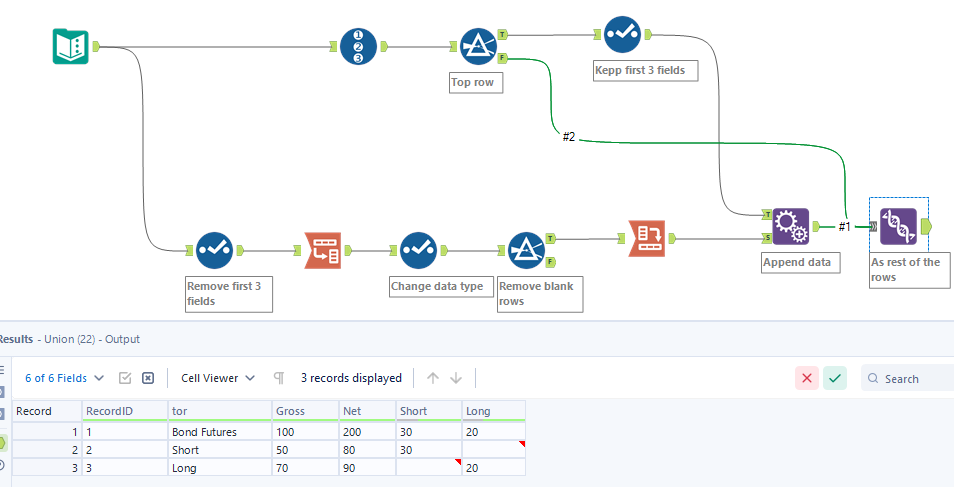Click the Bond Futures cell

220,432
